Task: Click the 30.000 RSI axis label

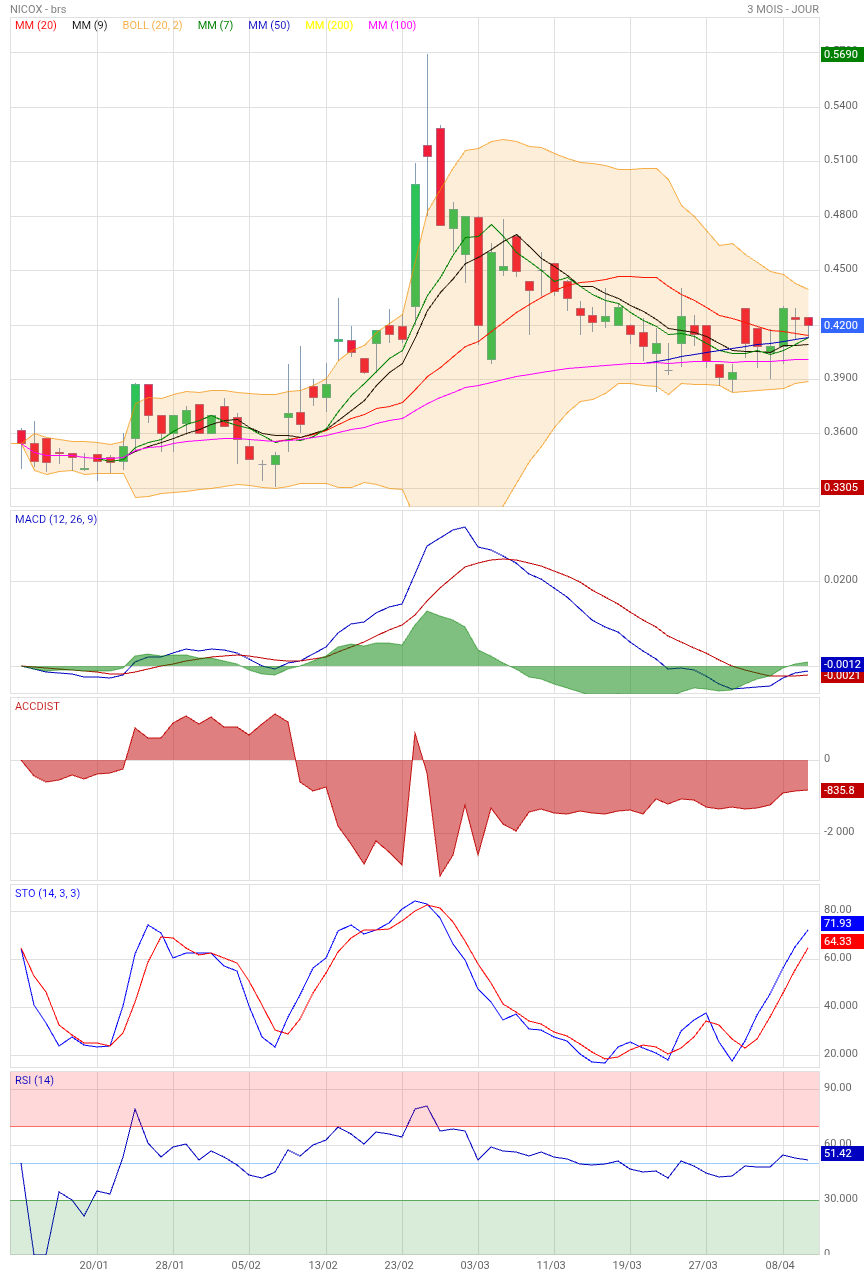Action: 841,1198
